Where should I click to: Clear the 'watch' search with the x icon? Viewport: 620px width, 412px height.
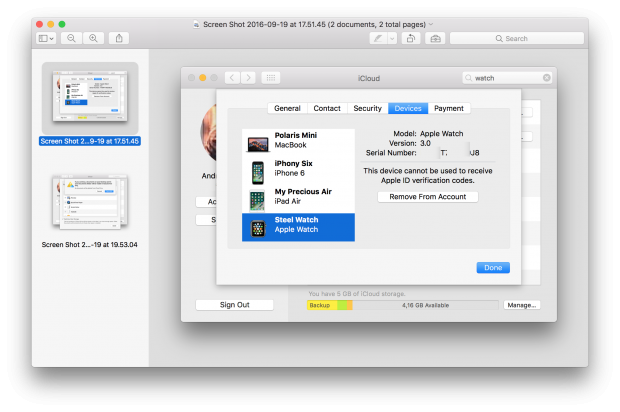tap(546, 77)
